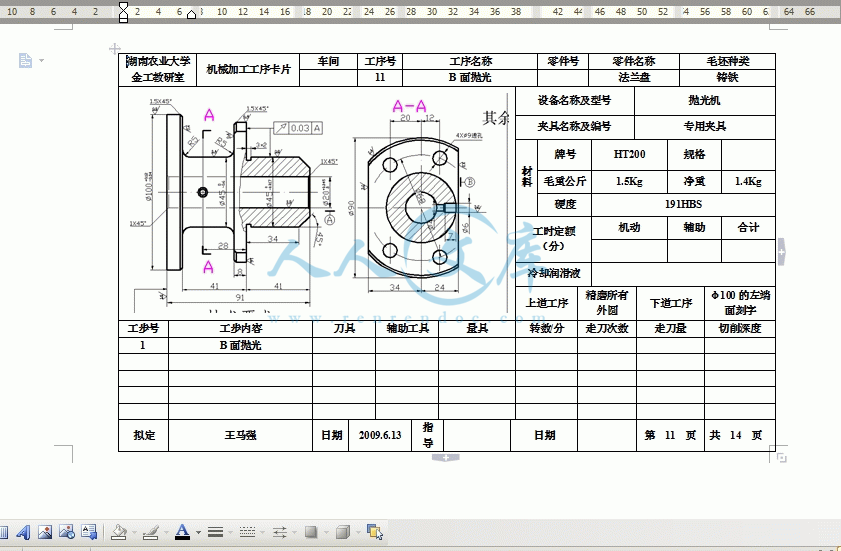Click the '机械加工工序卡片' title cell

[248, 70]
